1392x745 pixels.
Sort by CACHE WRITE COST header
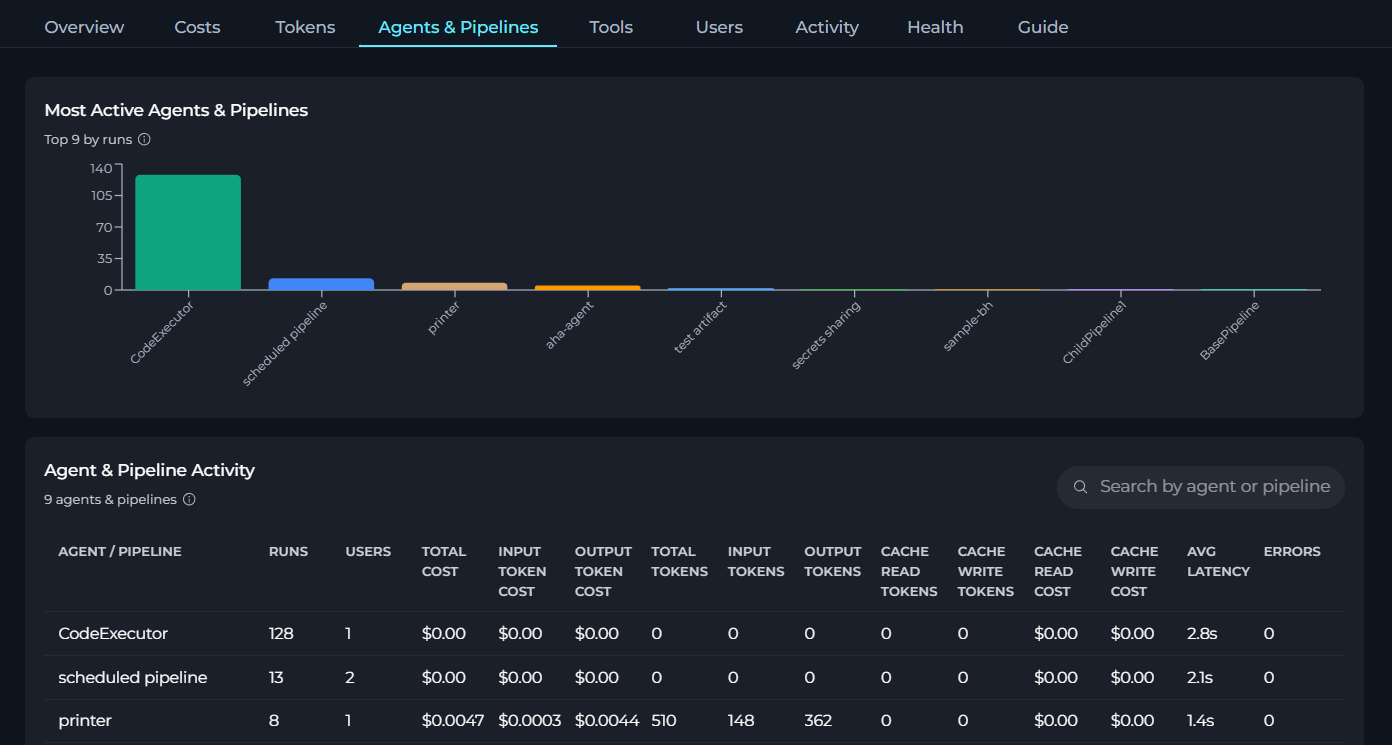(x=1134, y=572)
